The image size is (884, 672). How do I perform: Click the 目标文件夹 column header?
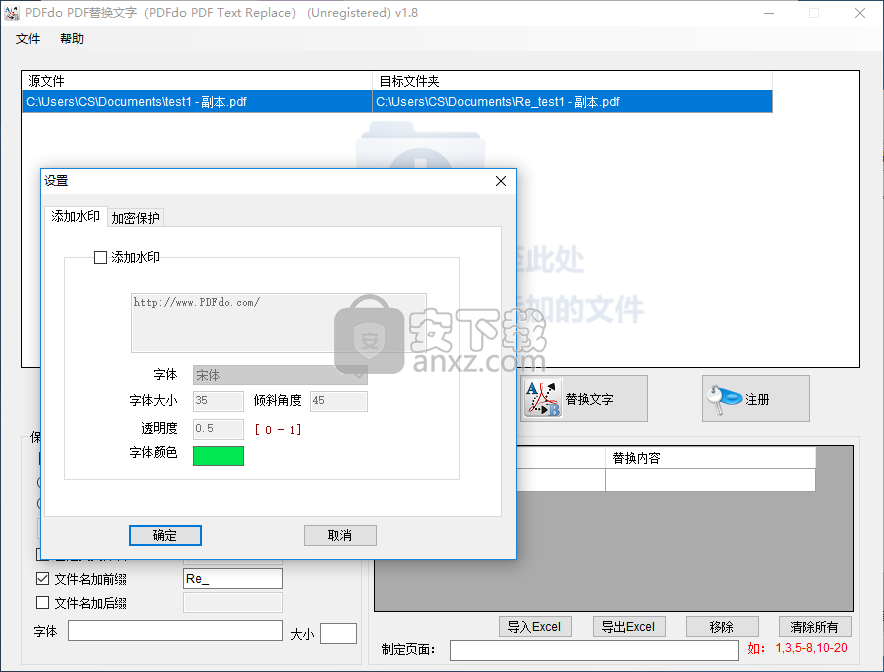pyautogui.click(x=572, y=81)
